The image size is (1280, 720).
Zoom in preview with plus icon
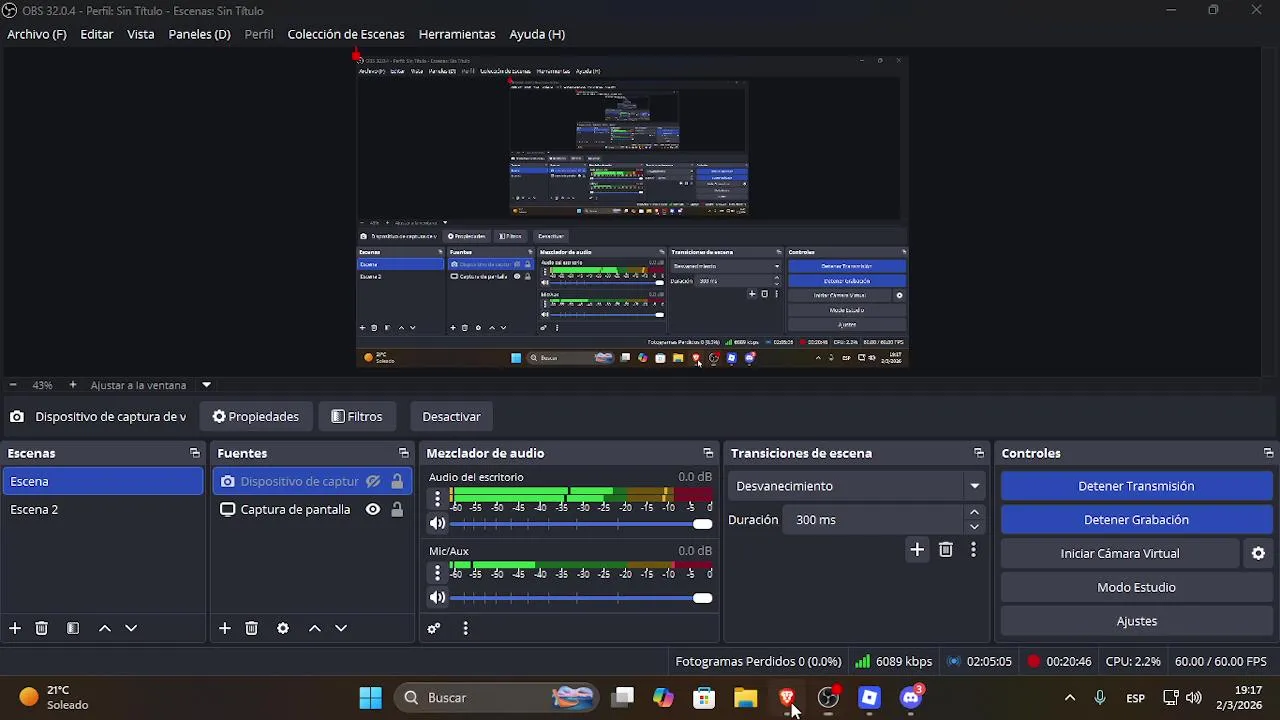click(x=72, y=385)
